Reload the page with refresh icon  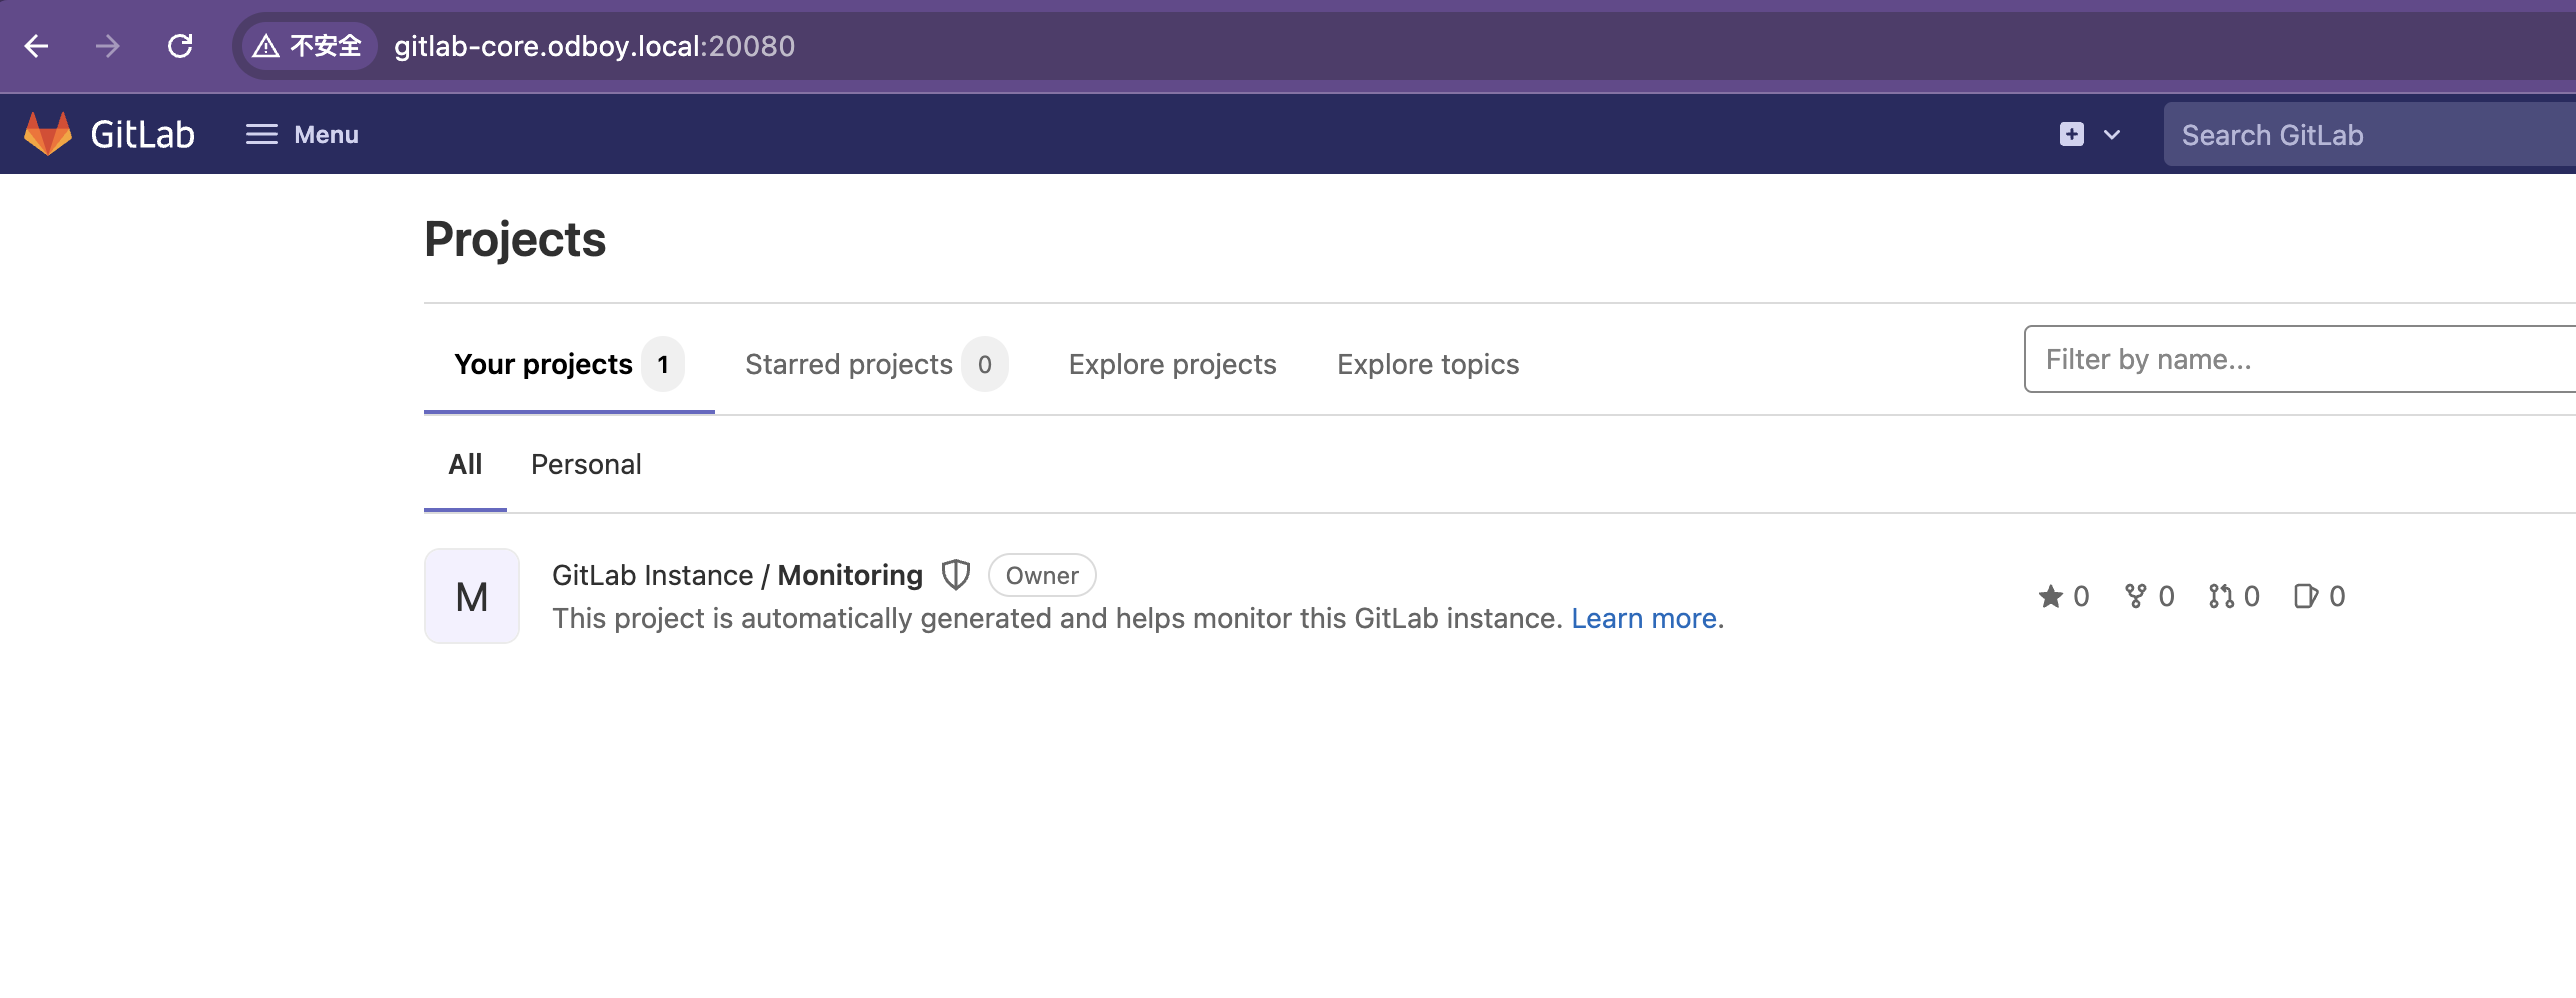coord(180,46)
